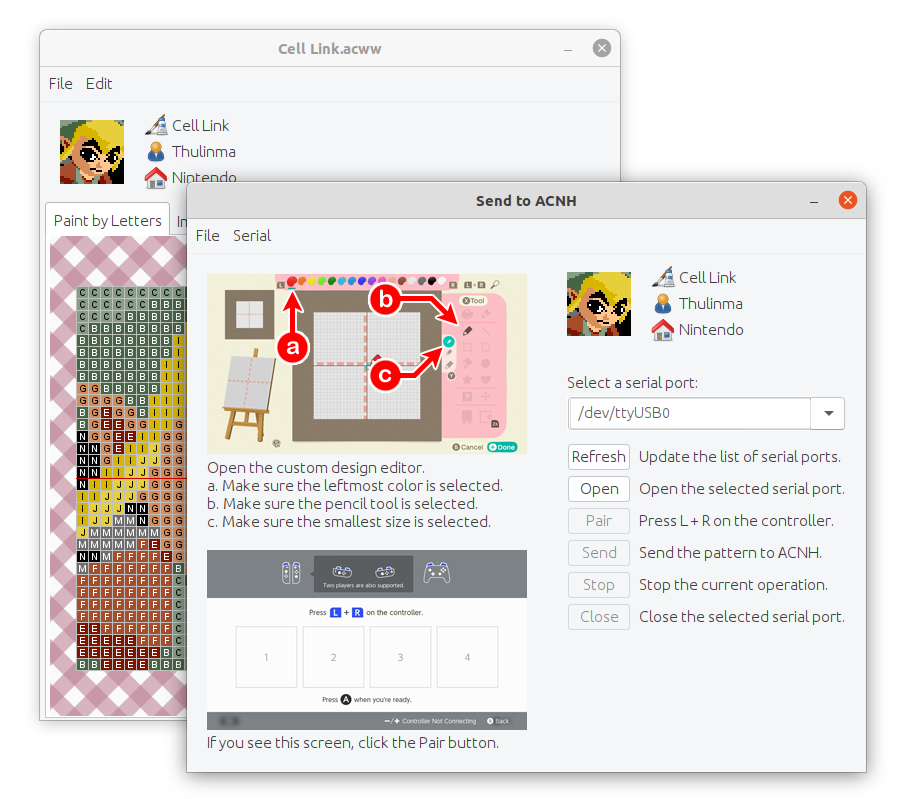Click the custom design editor instruction image
903x799 pixels.
[x=367, y=363]
